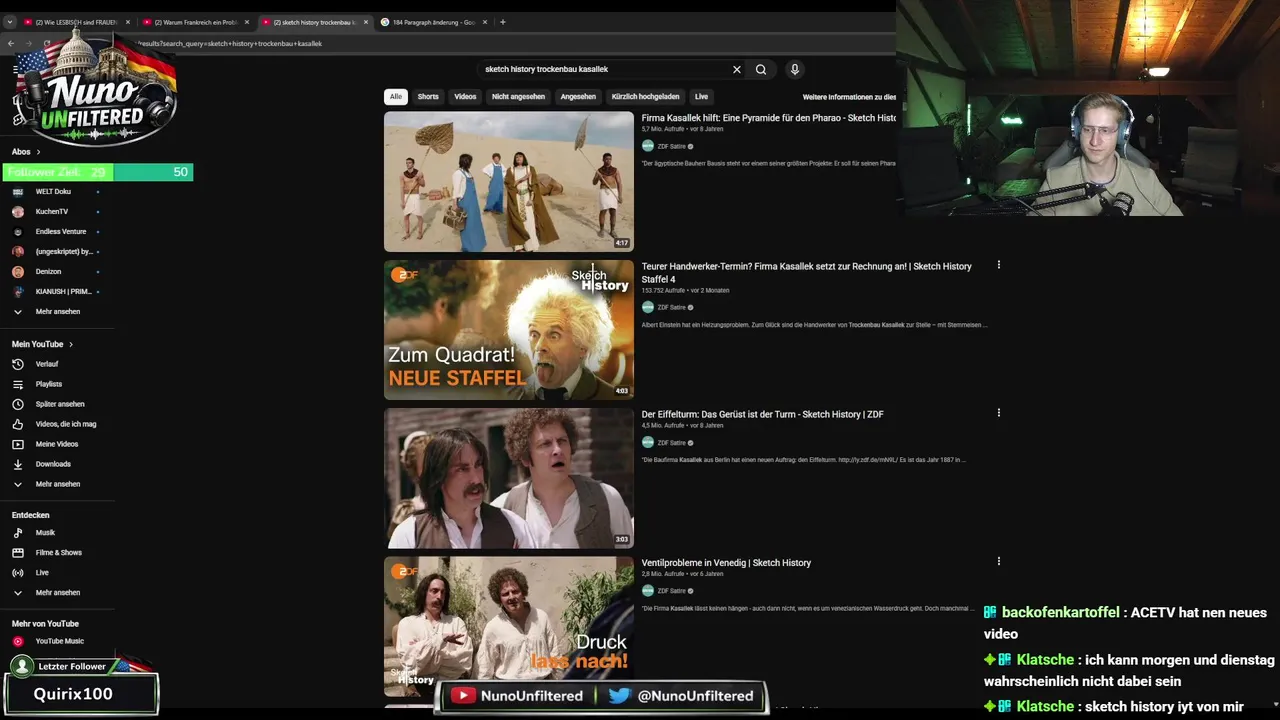Play the Druck lass nach thumbnail
The height and width of the screenshot is (720, 1280).
(x=508, y=626)
